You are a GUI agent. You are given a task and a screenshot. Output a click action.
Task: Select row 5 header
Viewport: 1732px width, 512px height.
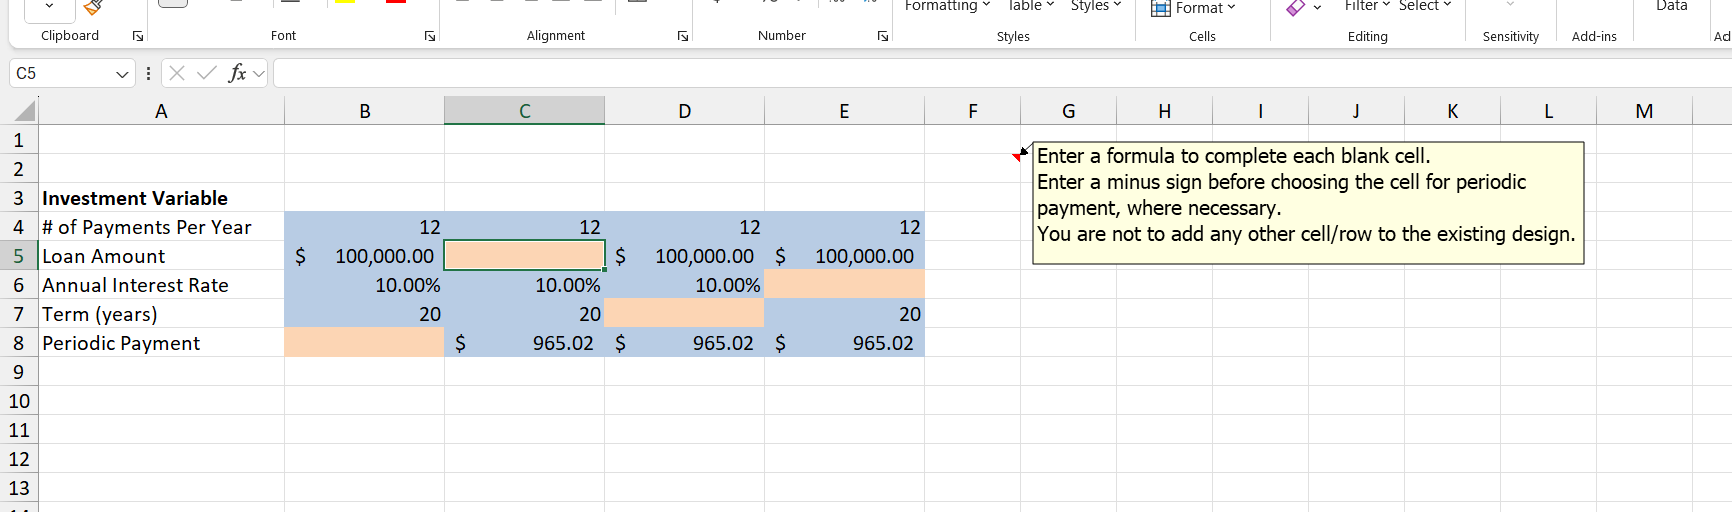pyautogui.click(x=19, y=256)
